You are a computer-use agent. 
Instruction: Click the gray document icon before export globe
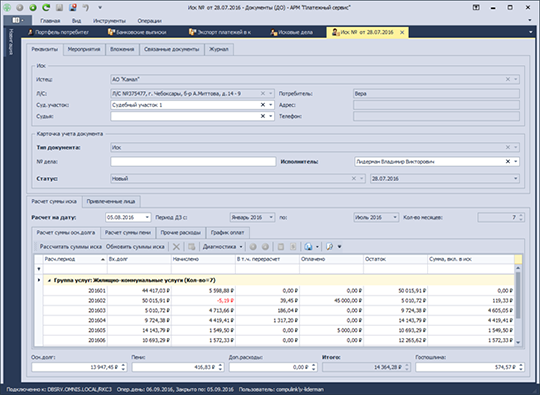click(x=293, y=247)
